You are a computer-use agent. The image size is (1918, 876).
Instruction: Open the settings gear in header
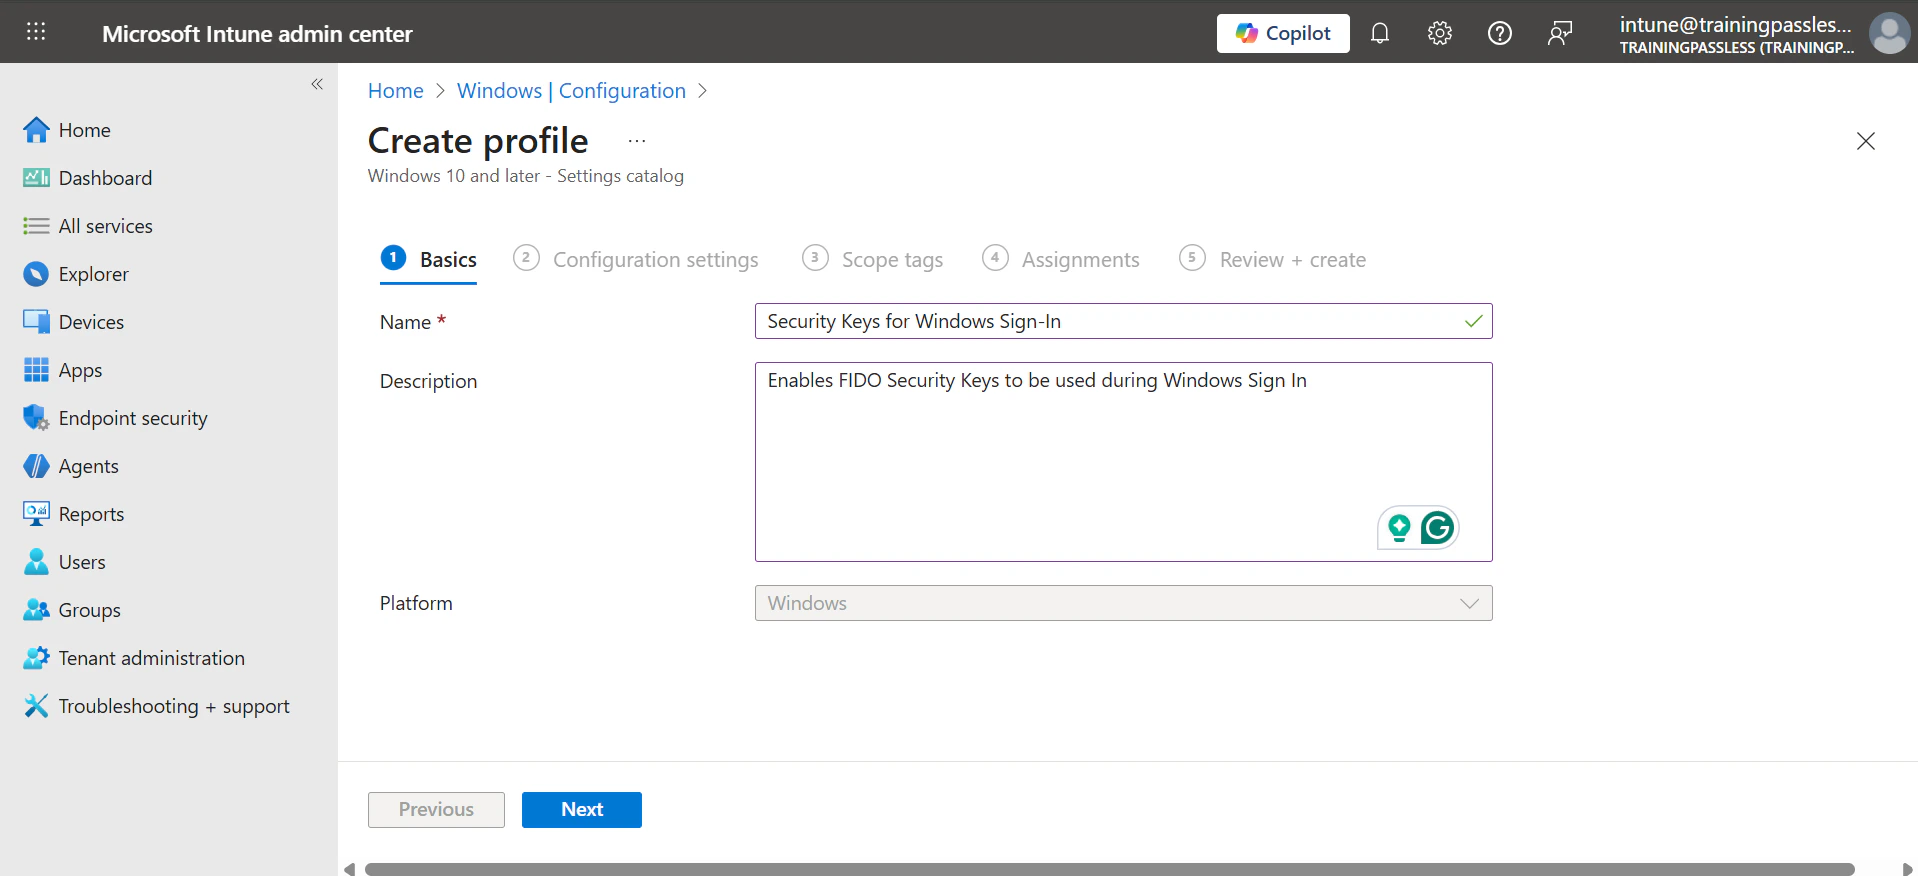[x=1440, y=33]
